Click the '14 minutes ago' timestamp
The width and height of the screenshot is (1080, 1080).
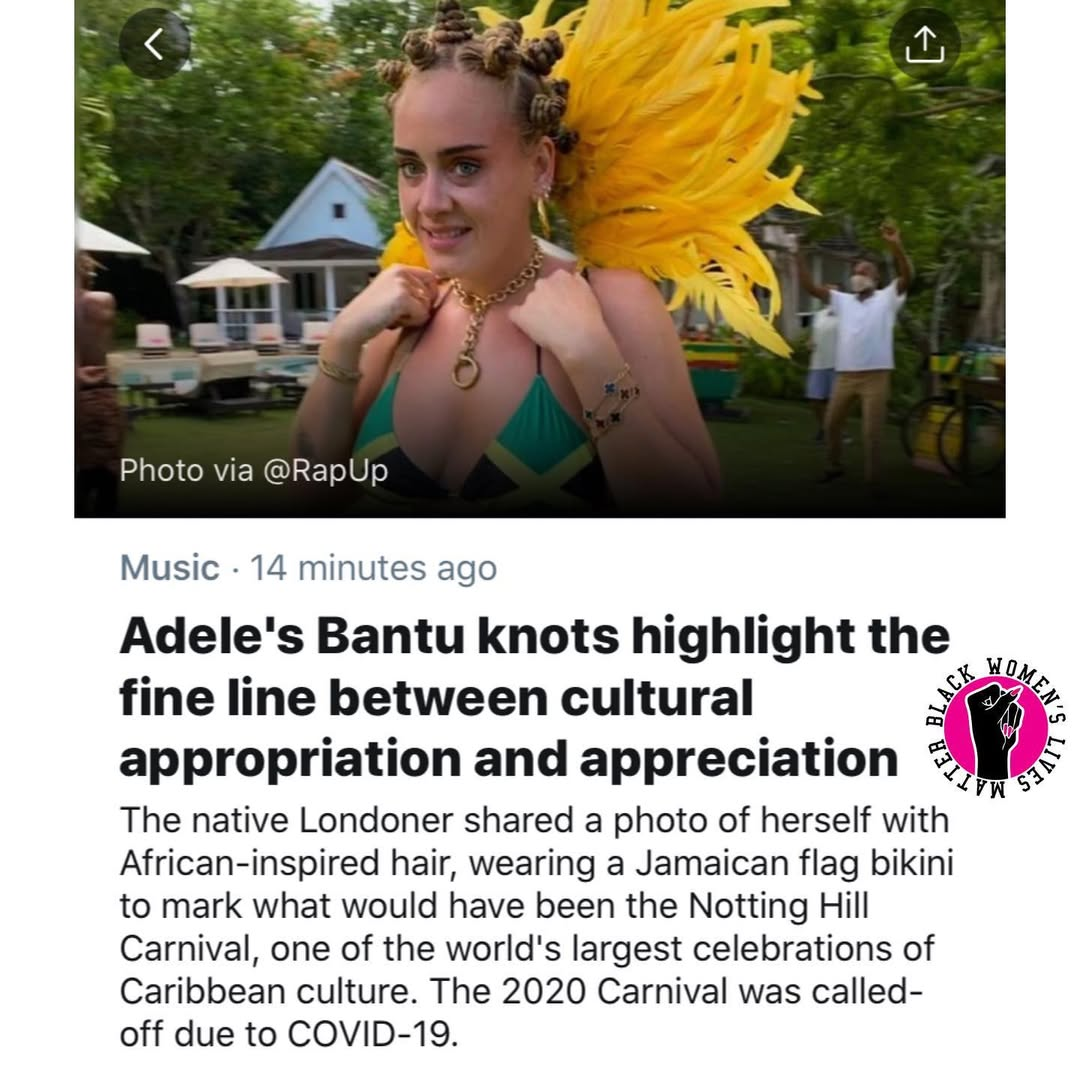tap(373, 568)
